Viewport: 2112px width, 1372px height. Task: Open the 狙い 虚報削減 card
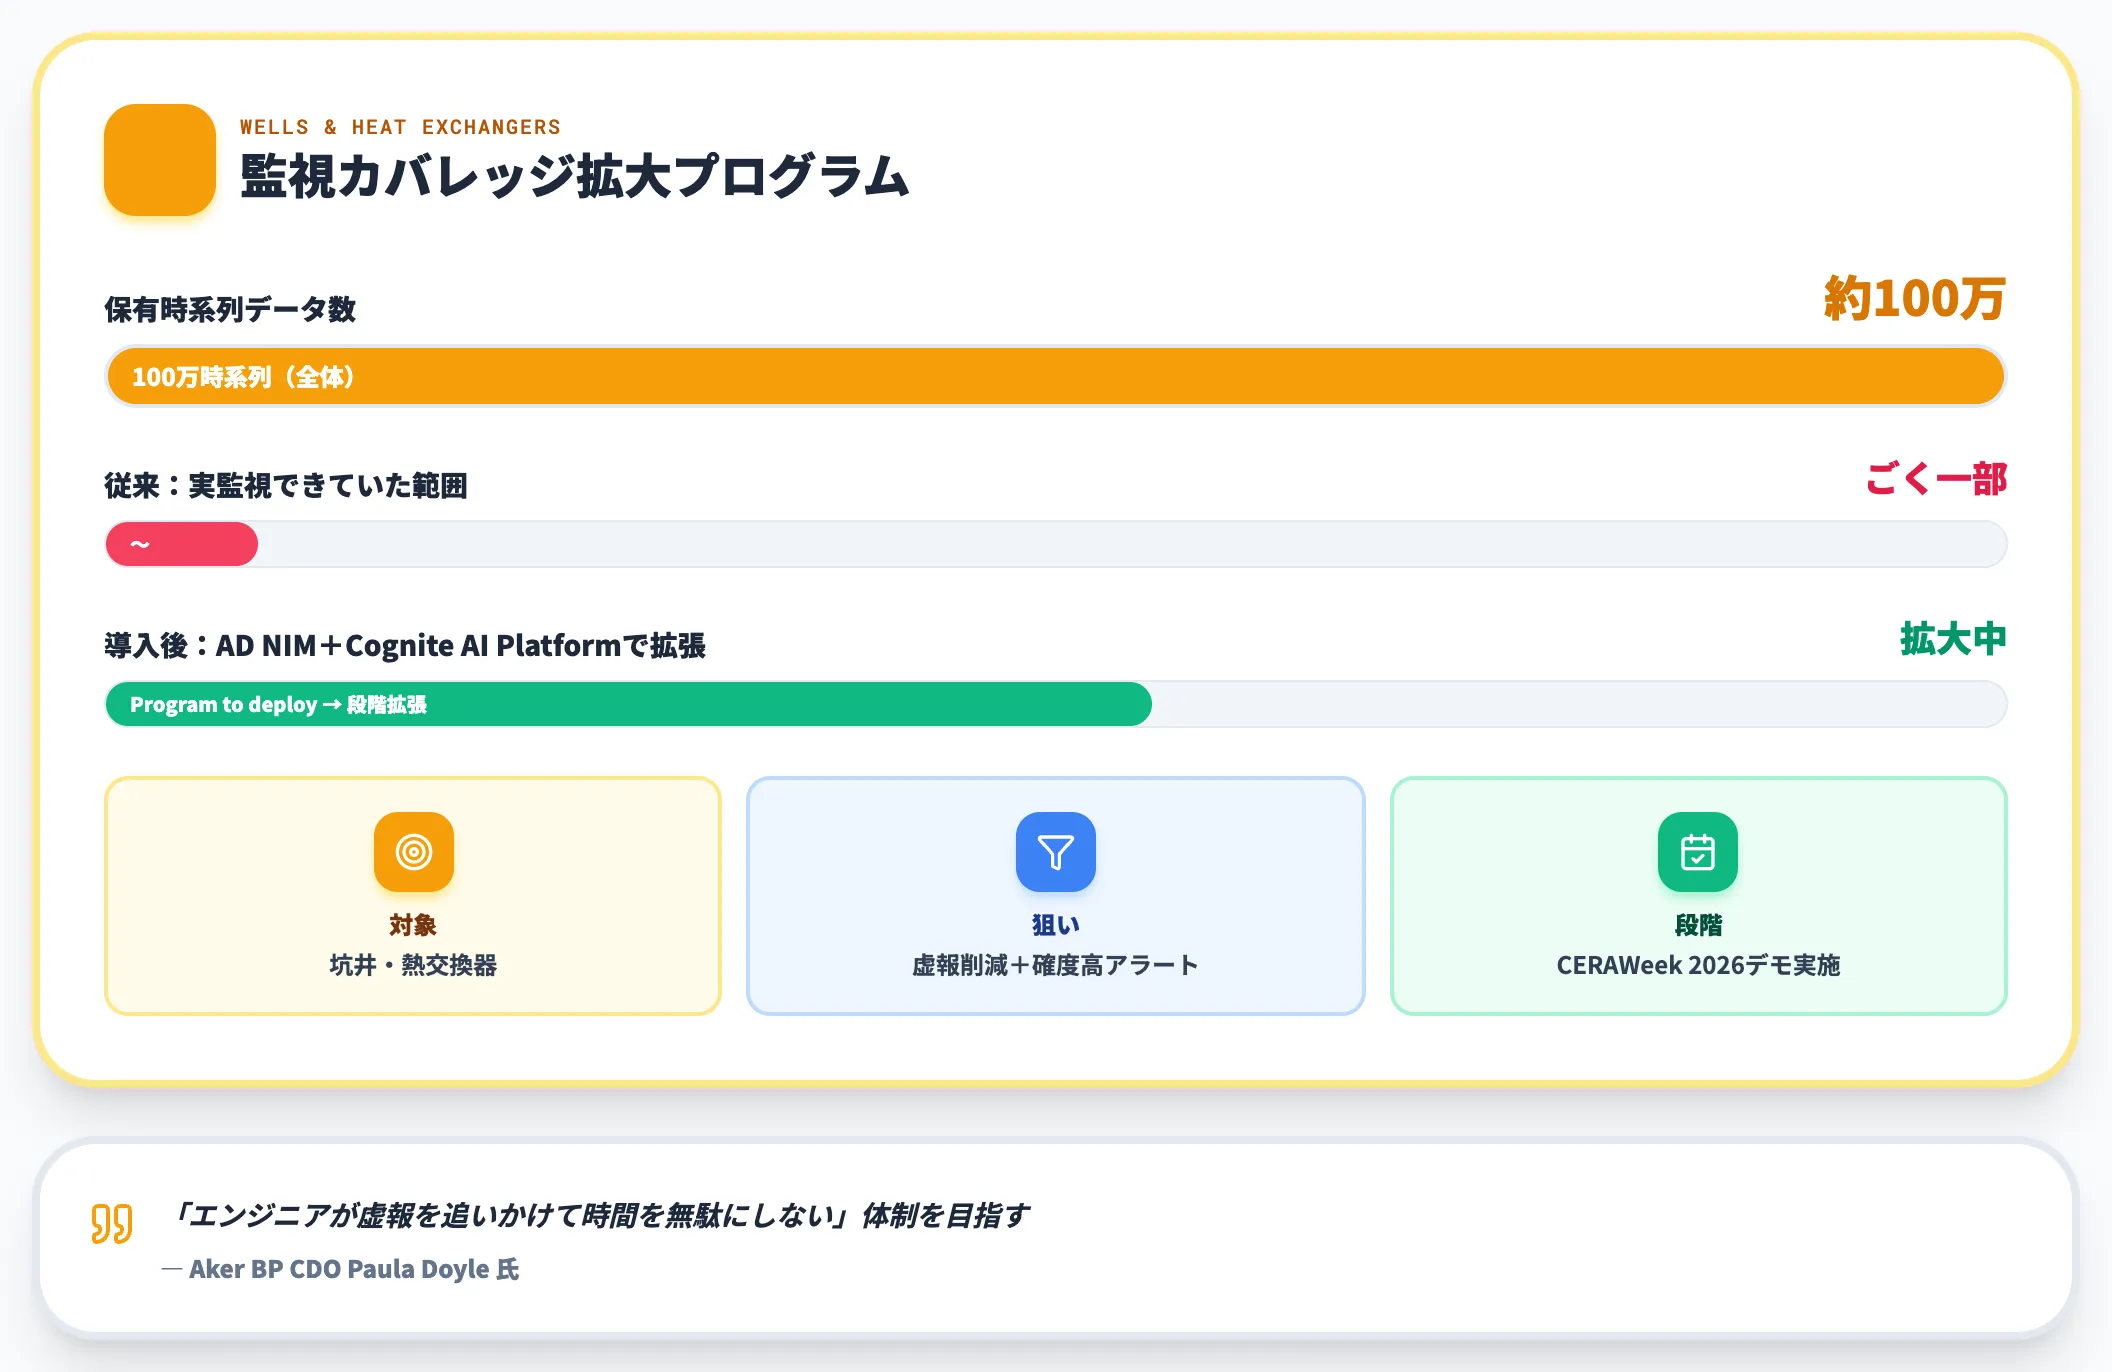1056,896
